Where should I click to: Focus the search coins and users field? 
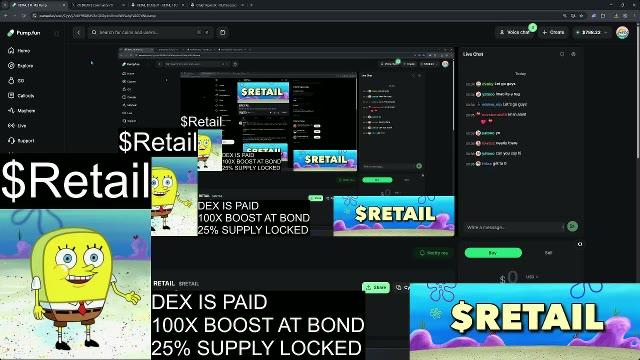pos(151,32)
